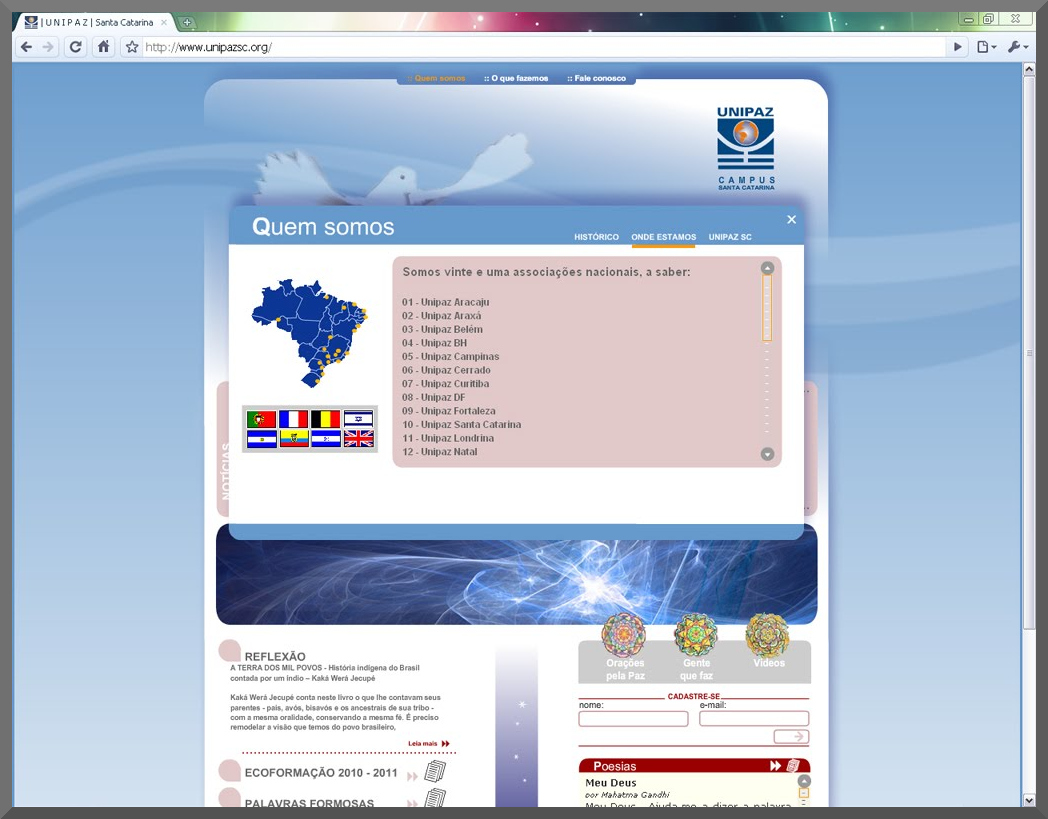
Task: Submit the Cadastre-se form arrow button
Action: click(791, 736)
